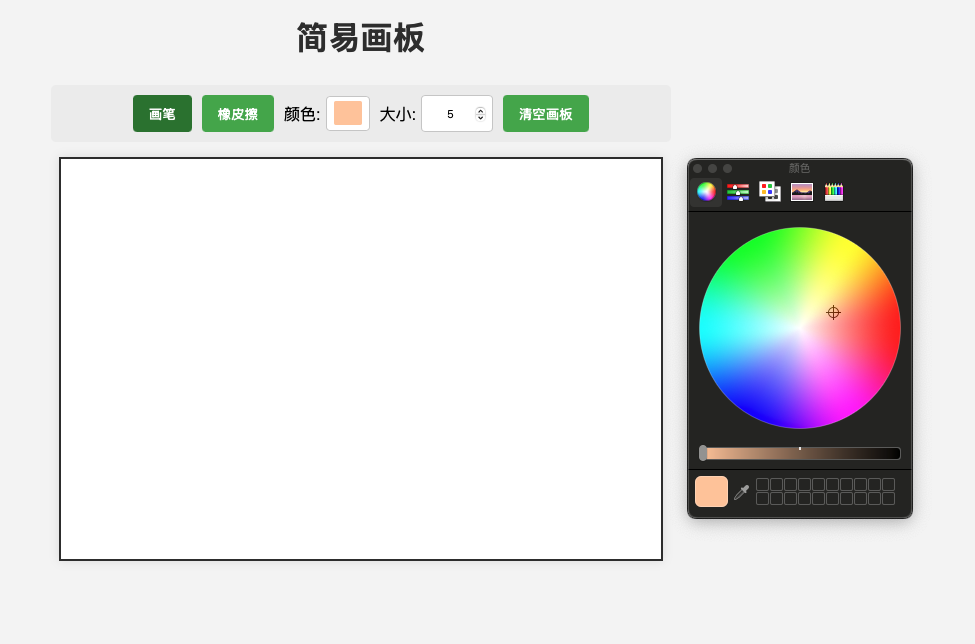
Task: Select the color wheel picker tab
Action: pyautogui.click(x=706, y=192)
